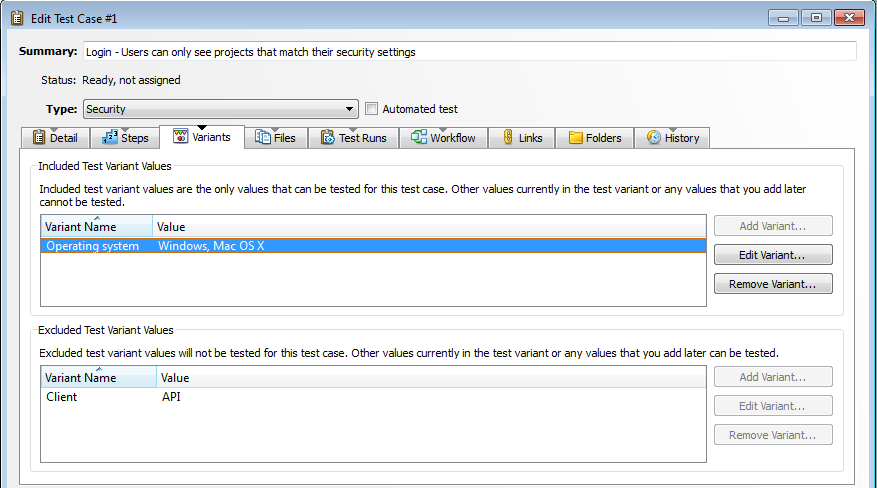Click the Workflow tab icon
877x488 pixels.
pyautogui.click(x=419, y=138)
